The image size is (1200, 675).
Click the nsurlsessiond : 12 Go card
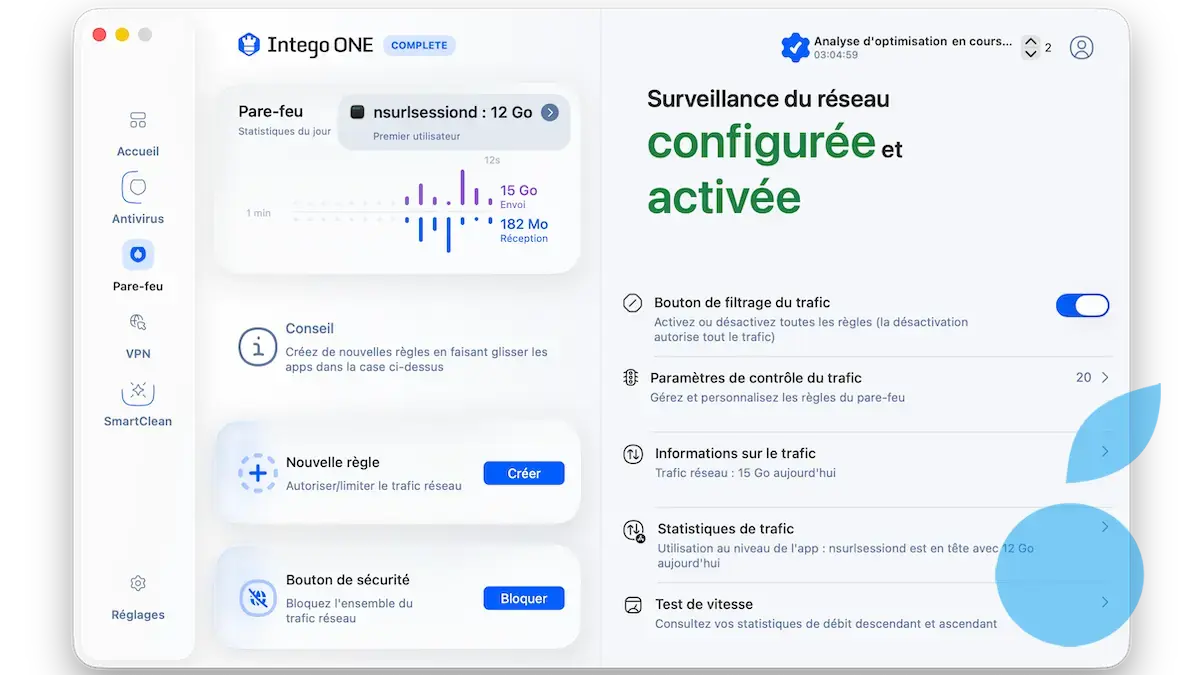click(454, 122)
